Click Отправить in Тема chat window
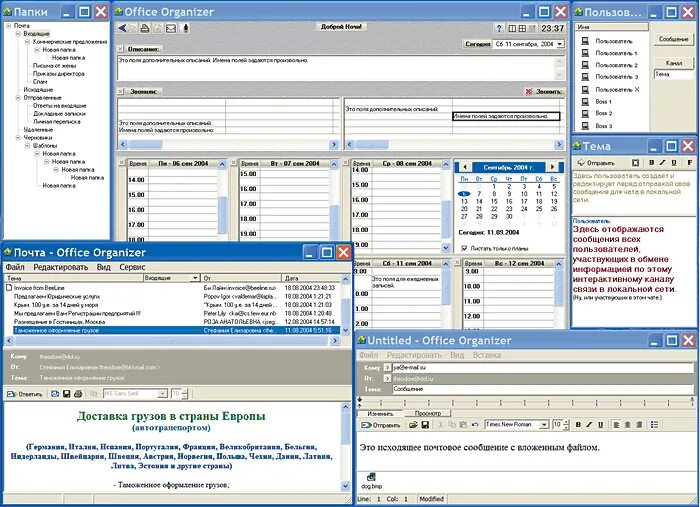700x507 pixels. pyautogui.click(x=596, y=163)
